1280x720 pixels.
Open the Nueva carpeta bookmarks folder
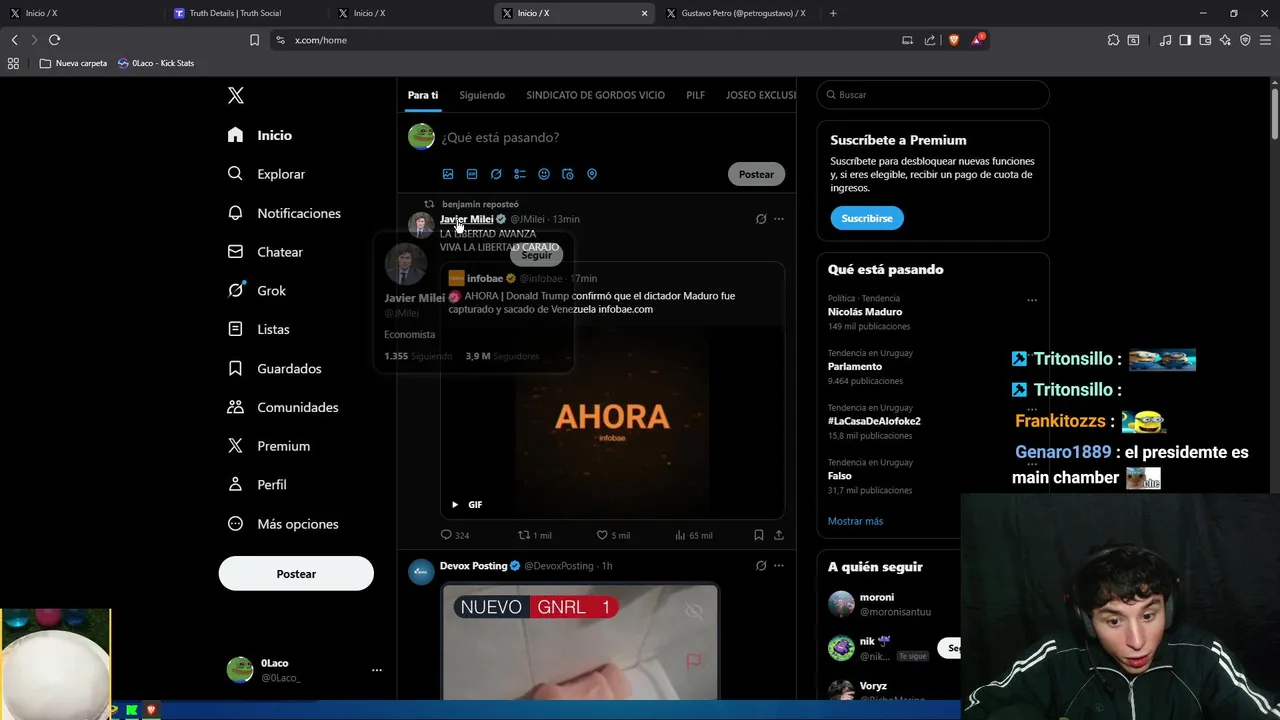73,63
